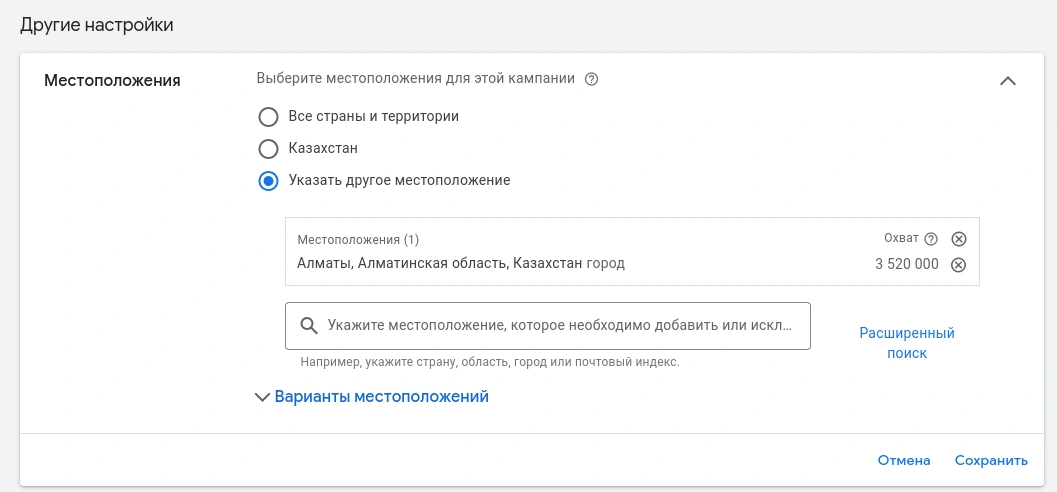The height and width of the screenshot is (492, 1057).
Task: Click the Отмена button
Action: point(903,460)
